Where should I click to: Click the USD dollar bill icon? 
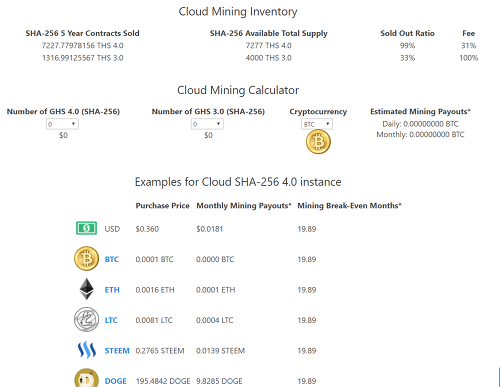pyautogui.click(x=86, y=228)
